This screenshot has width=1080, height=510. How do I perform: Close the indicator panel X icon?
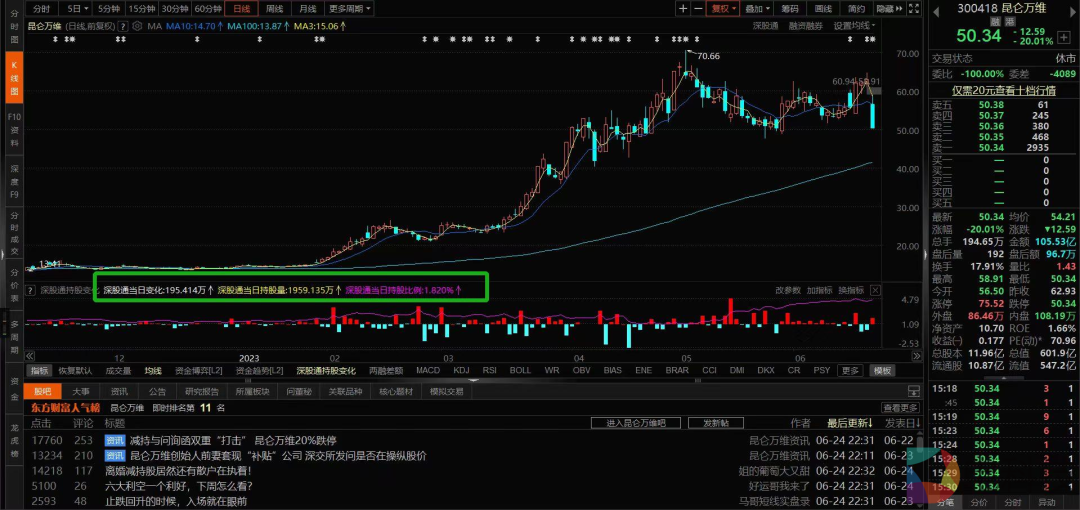point(877,290)
